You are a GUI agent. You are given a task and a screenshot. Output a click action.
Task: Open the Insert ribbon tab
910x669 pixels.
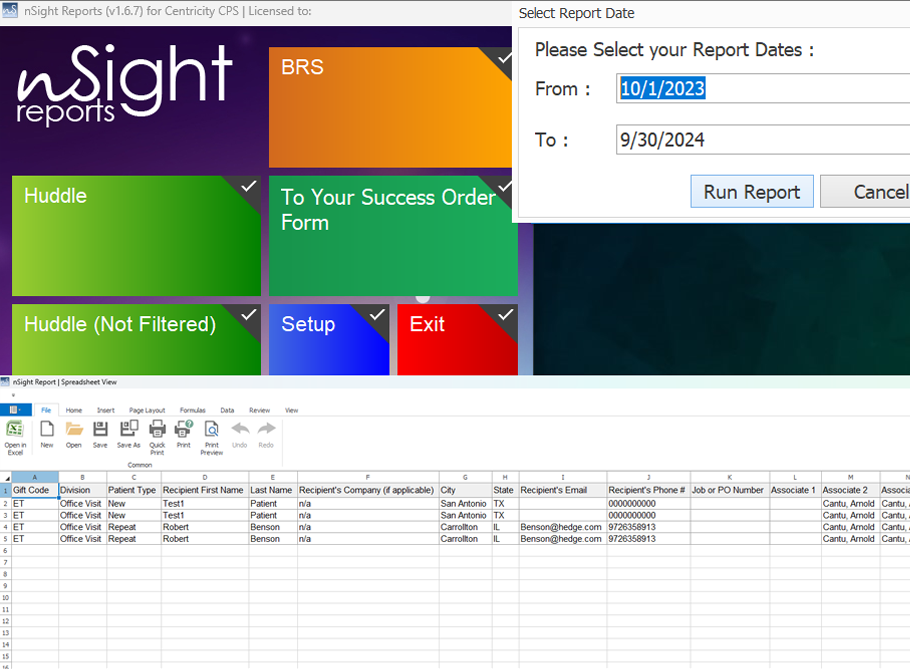106,410
